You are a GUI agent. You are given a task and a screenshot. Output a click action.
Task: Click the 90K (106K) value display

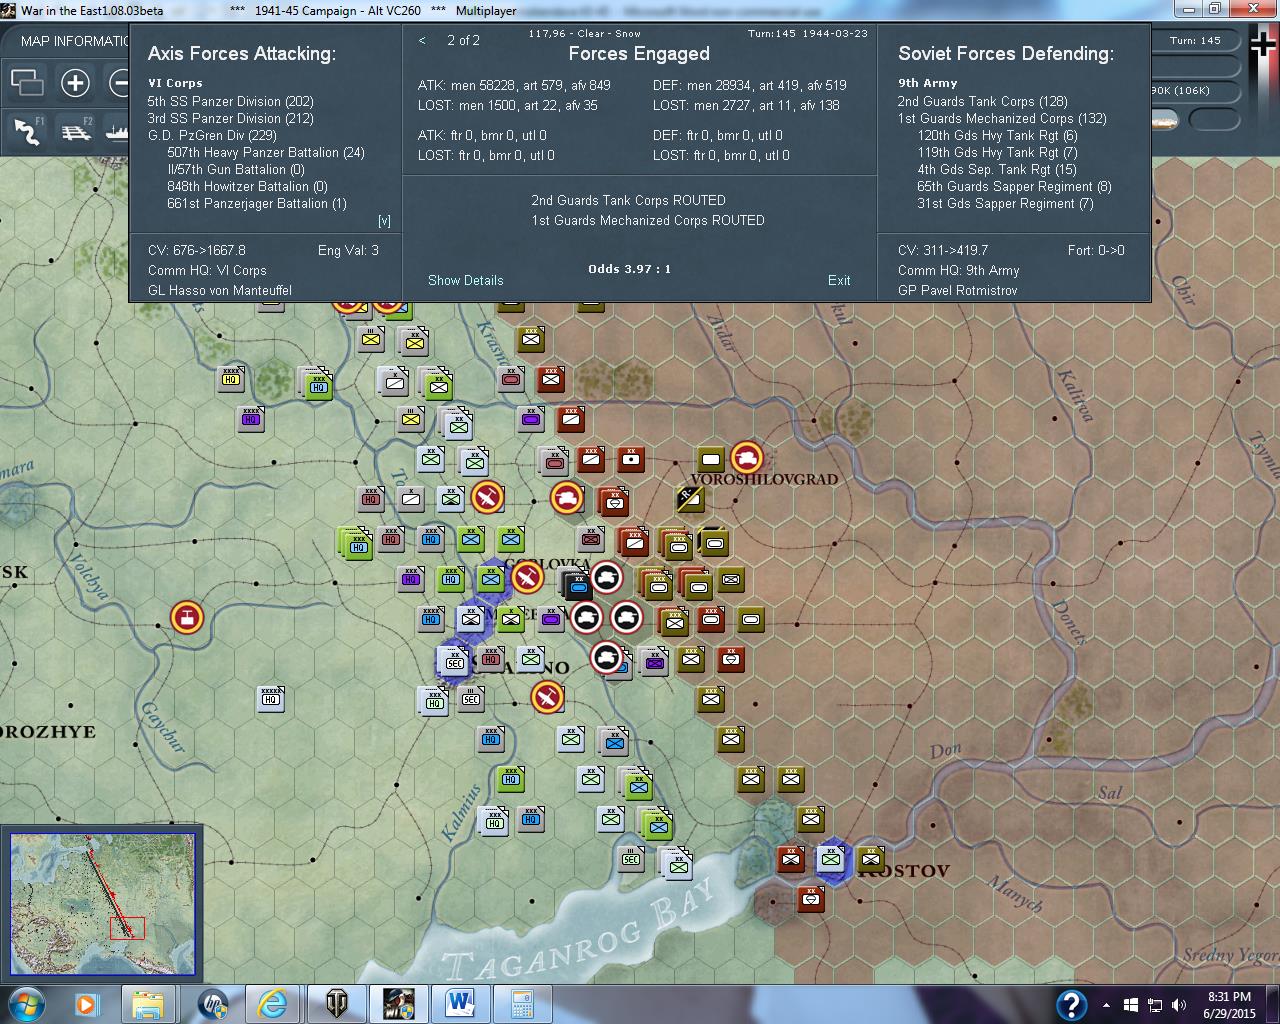tap(1180, 90)
